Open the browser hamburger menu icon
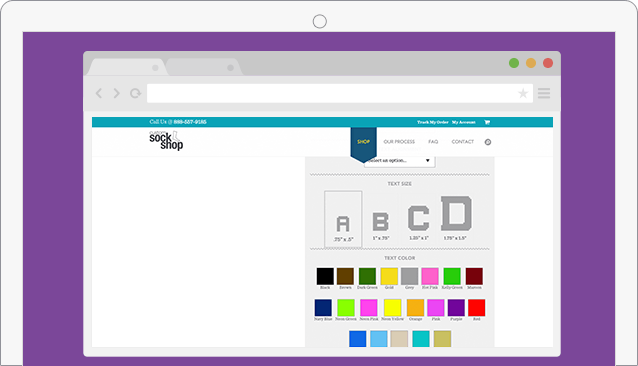This screenshot has height=366, width=638. tap(544, 93)
